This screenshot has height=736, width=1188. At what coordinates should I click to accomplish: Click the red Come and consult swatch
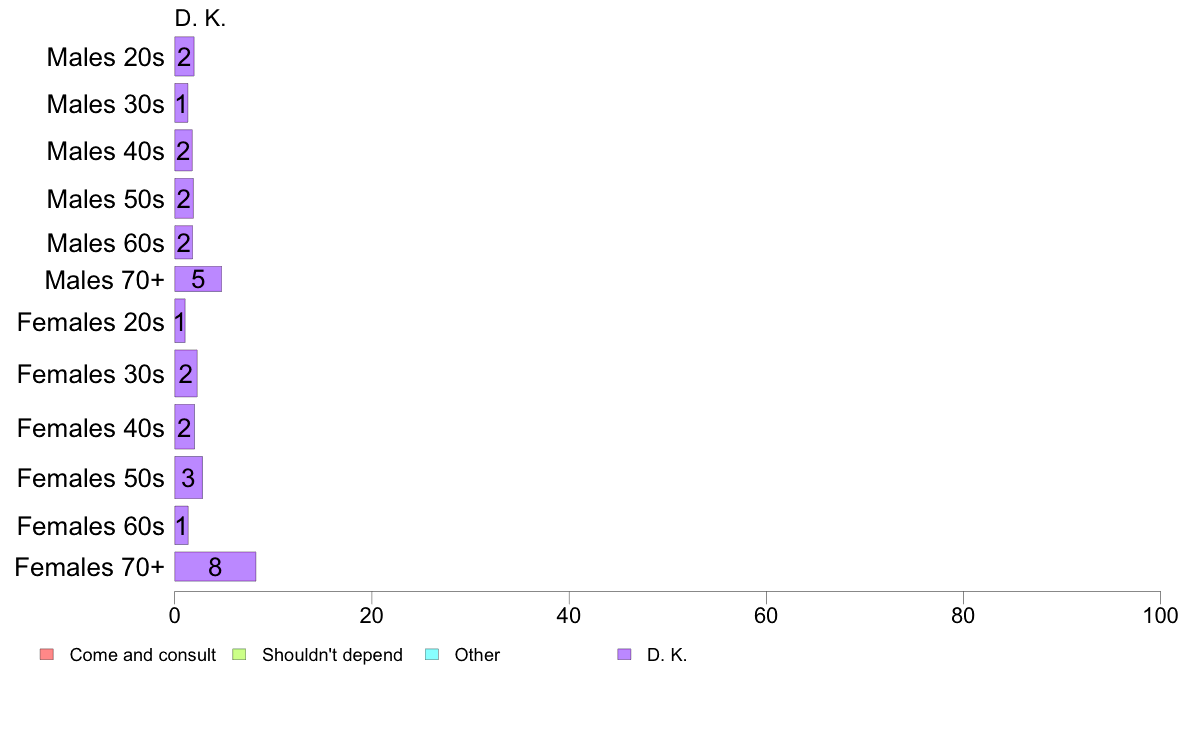point(47,654)
